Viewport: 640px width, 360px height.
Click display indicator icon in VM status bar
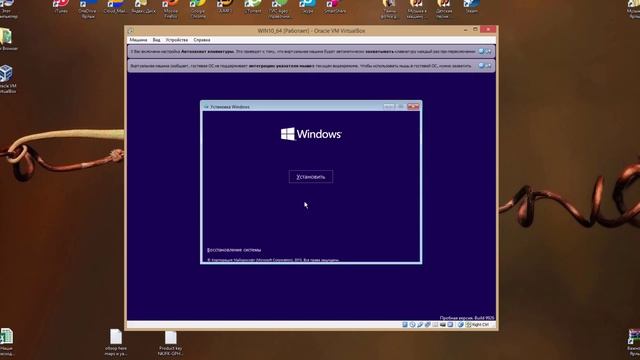tap(450, 324)
